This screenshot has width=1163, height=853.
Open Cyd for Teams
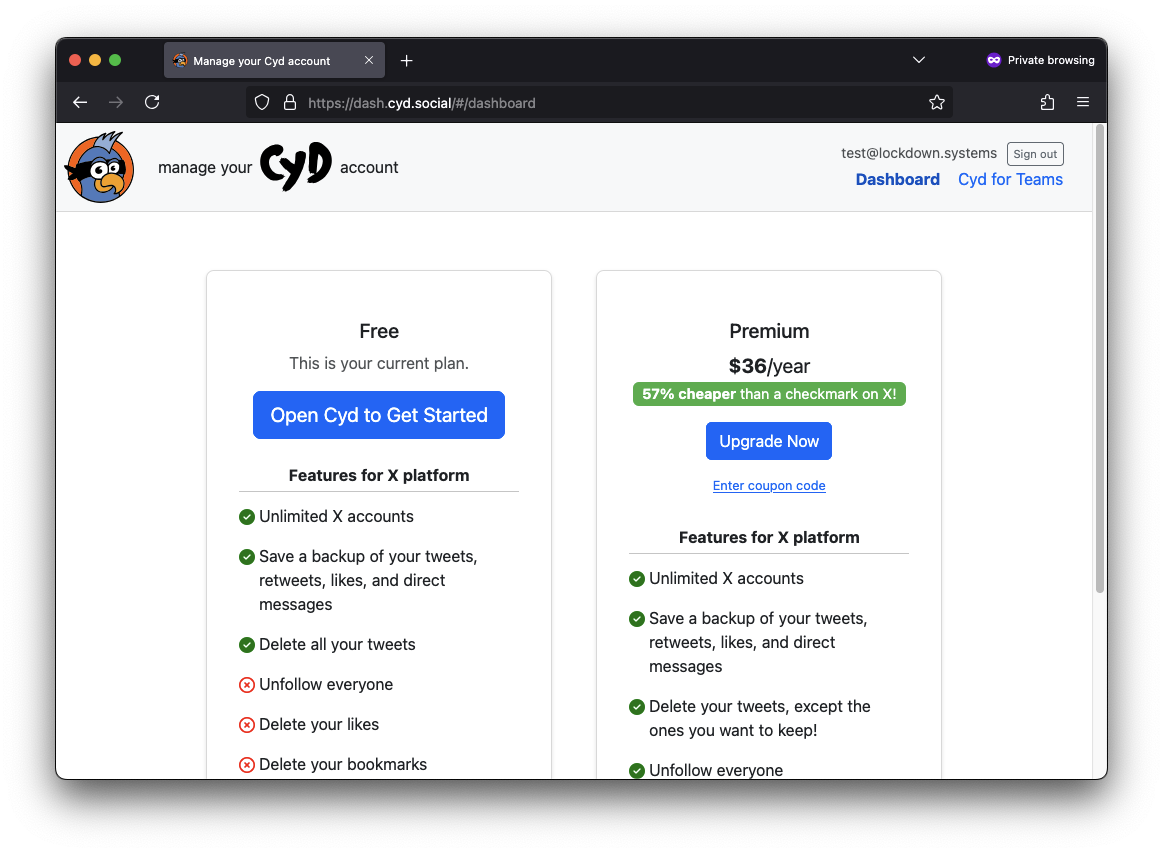click(x=1010, y=179)
